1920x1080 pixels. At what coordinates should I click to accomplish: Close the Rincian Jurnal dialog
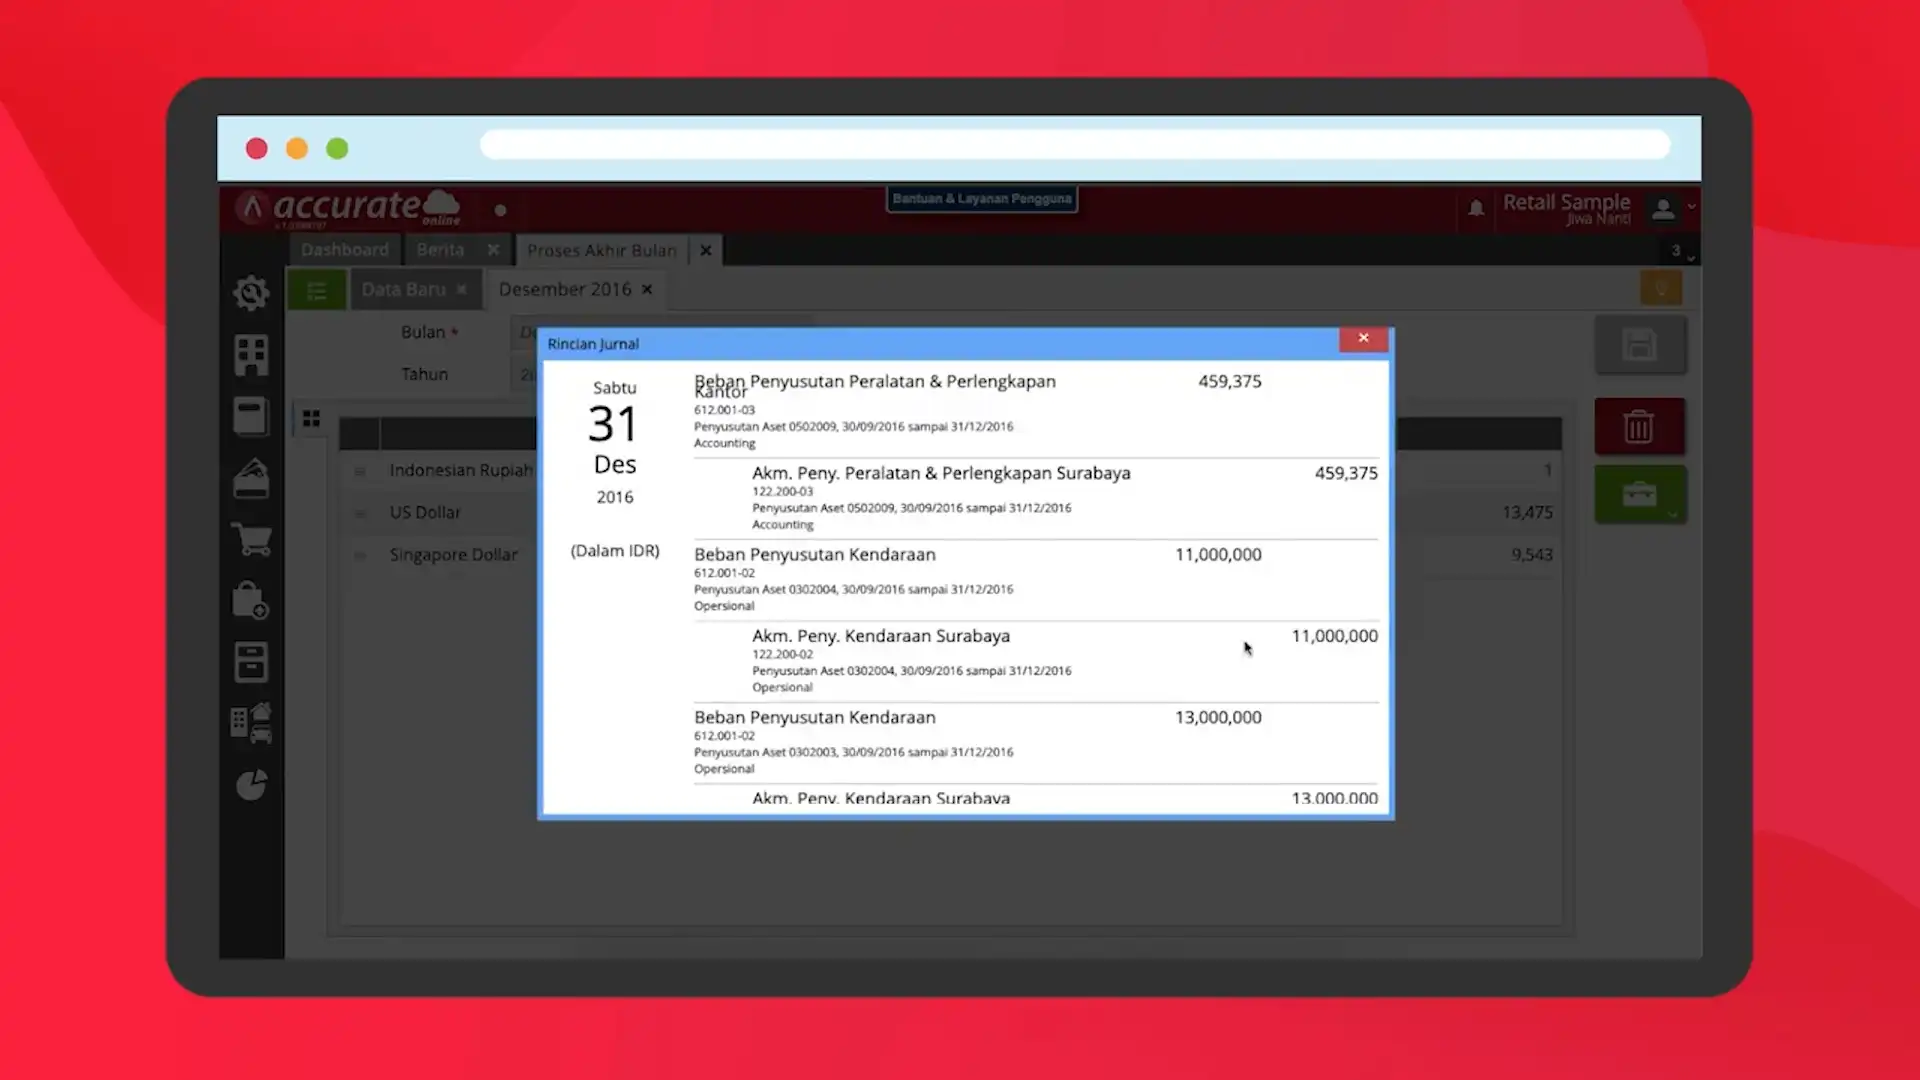pyautogui.click(x=1363, y=338)
